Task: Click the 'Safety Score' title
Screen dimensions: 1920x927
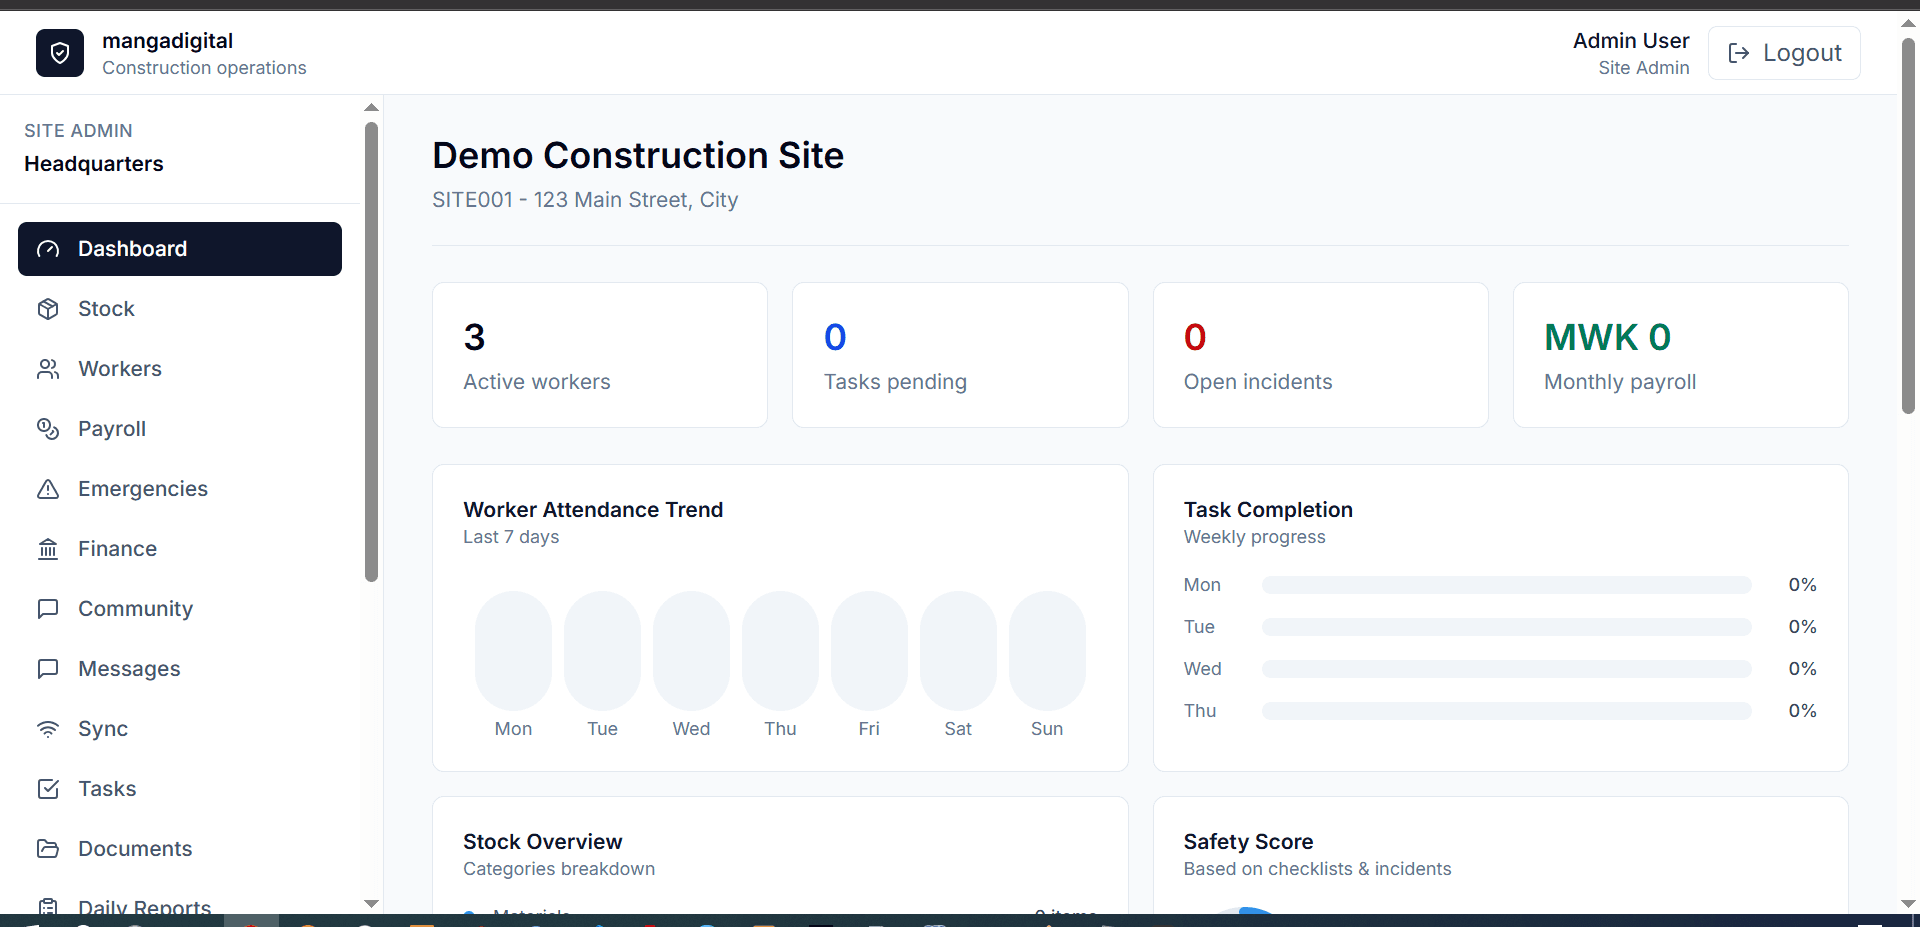Action: coord(1249,842)
